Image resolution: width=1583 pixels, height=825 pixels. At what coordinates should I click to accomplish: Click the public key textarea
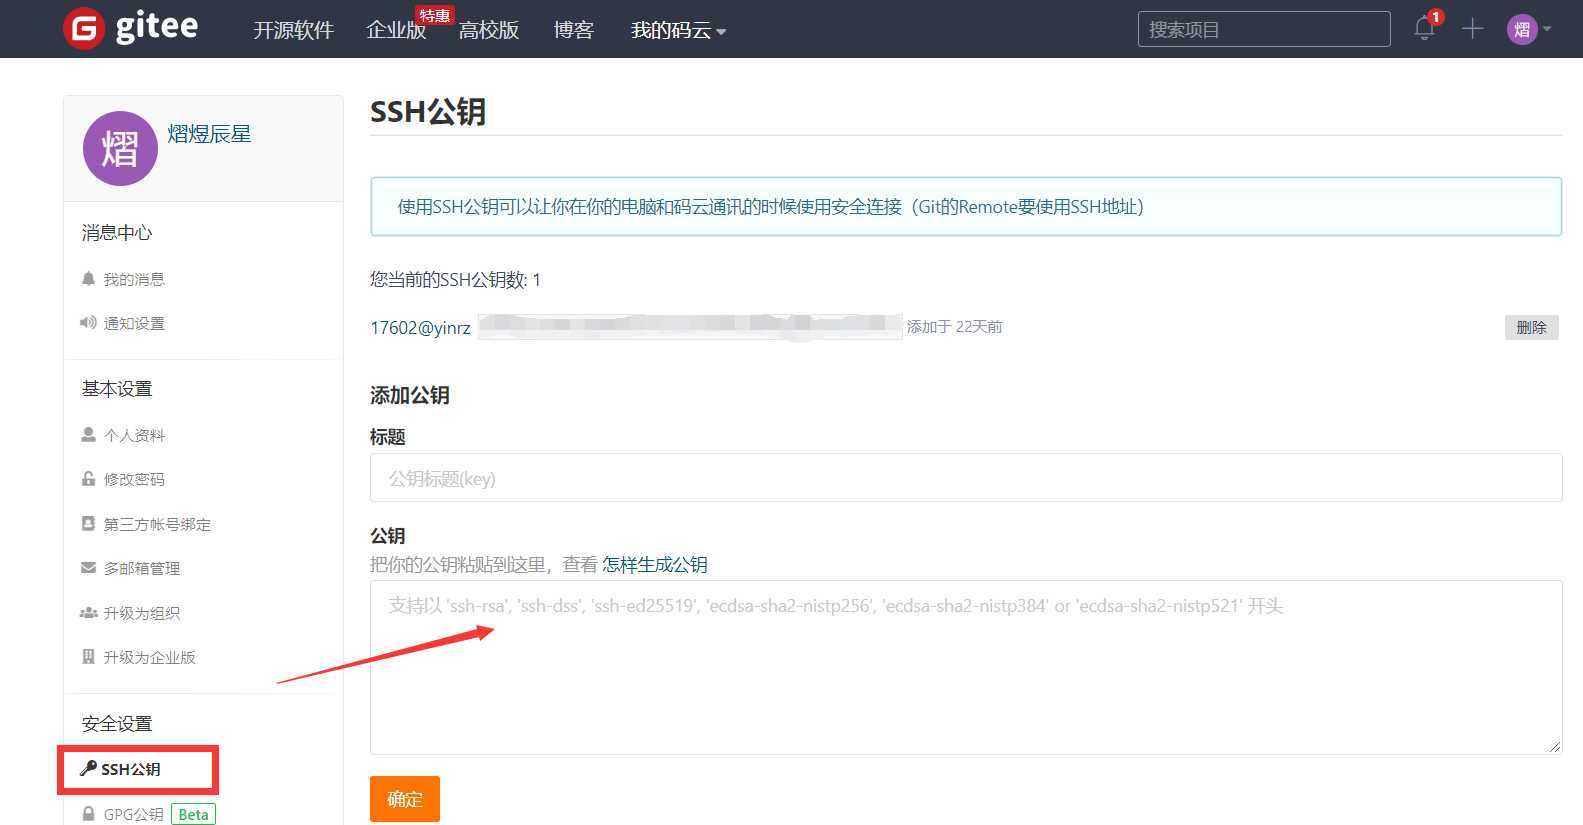click(x=966, y=667)
